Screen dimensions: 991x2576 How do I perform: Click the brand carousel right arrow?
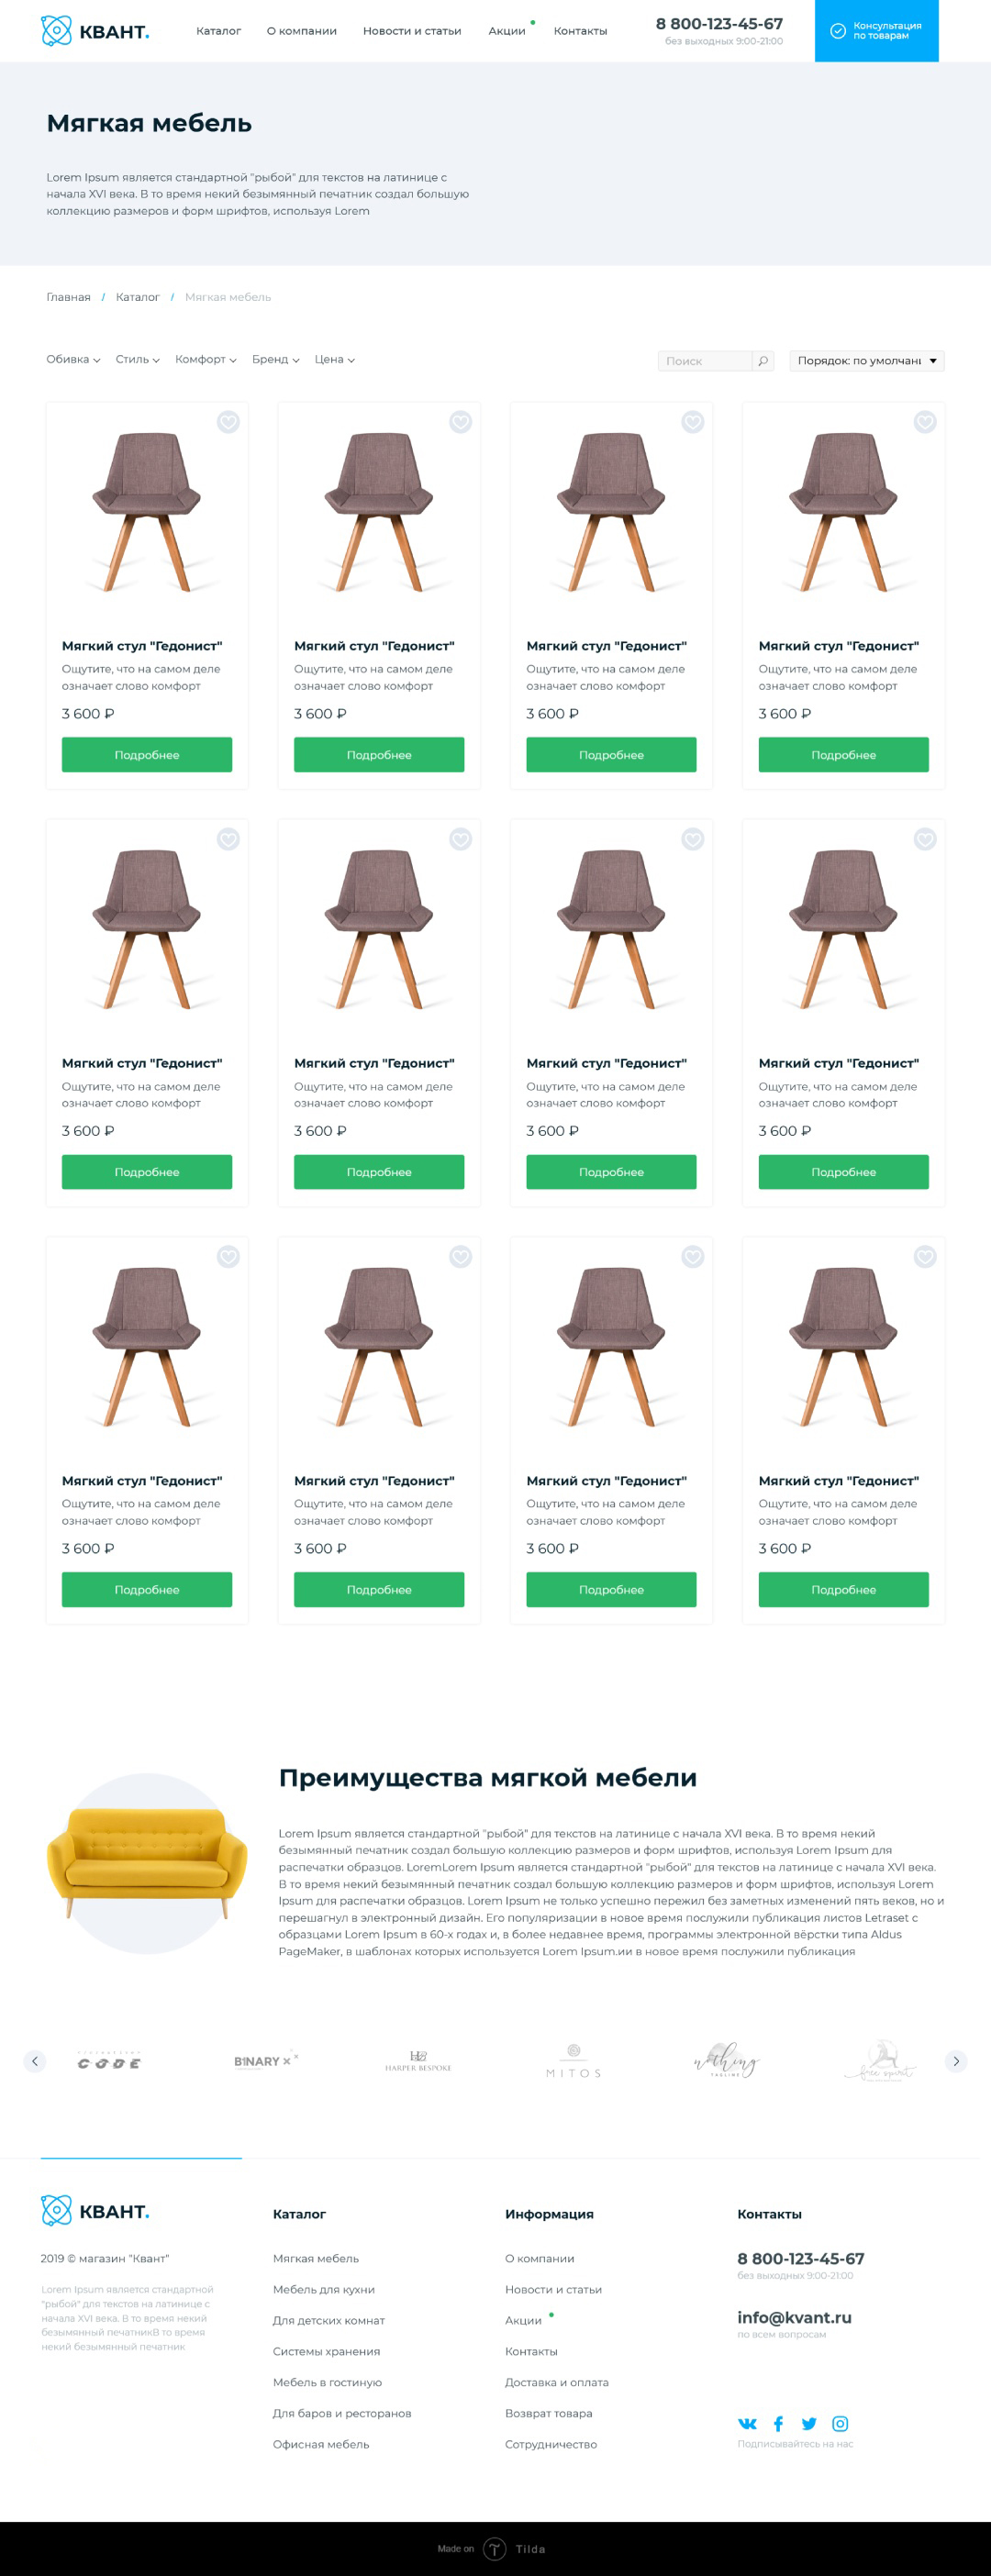pyautogui.click(x=956, y=2061)
